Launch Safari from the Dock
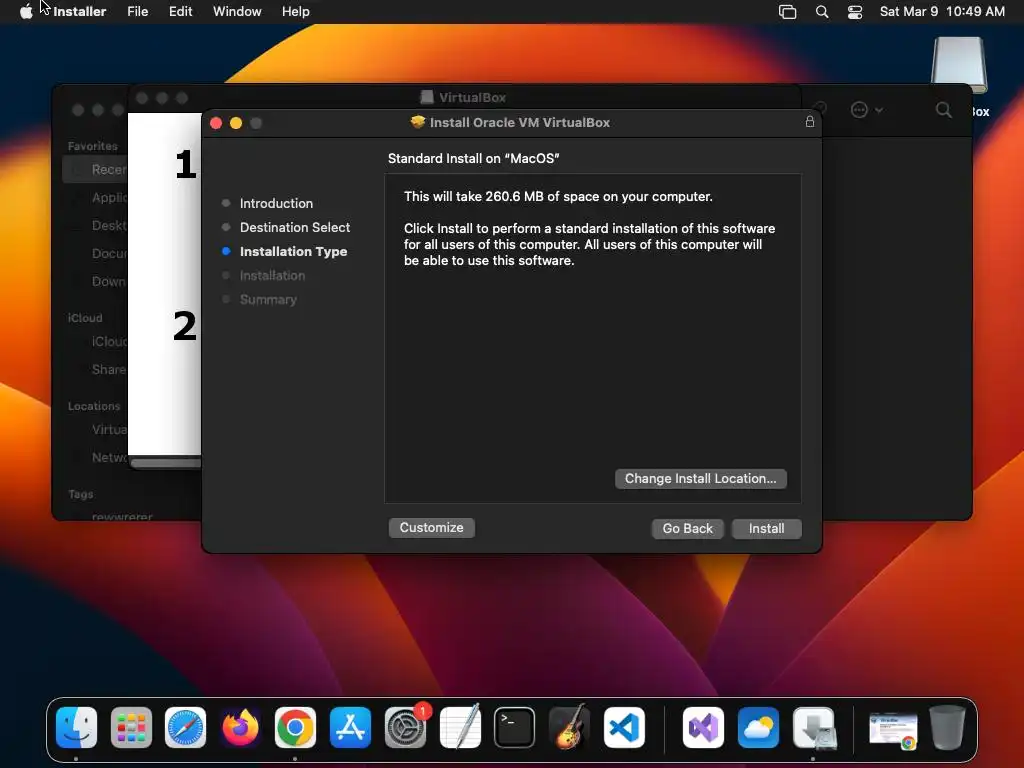Viewport: 1024px width, 768px height. (x=185, y=728)
